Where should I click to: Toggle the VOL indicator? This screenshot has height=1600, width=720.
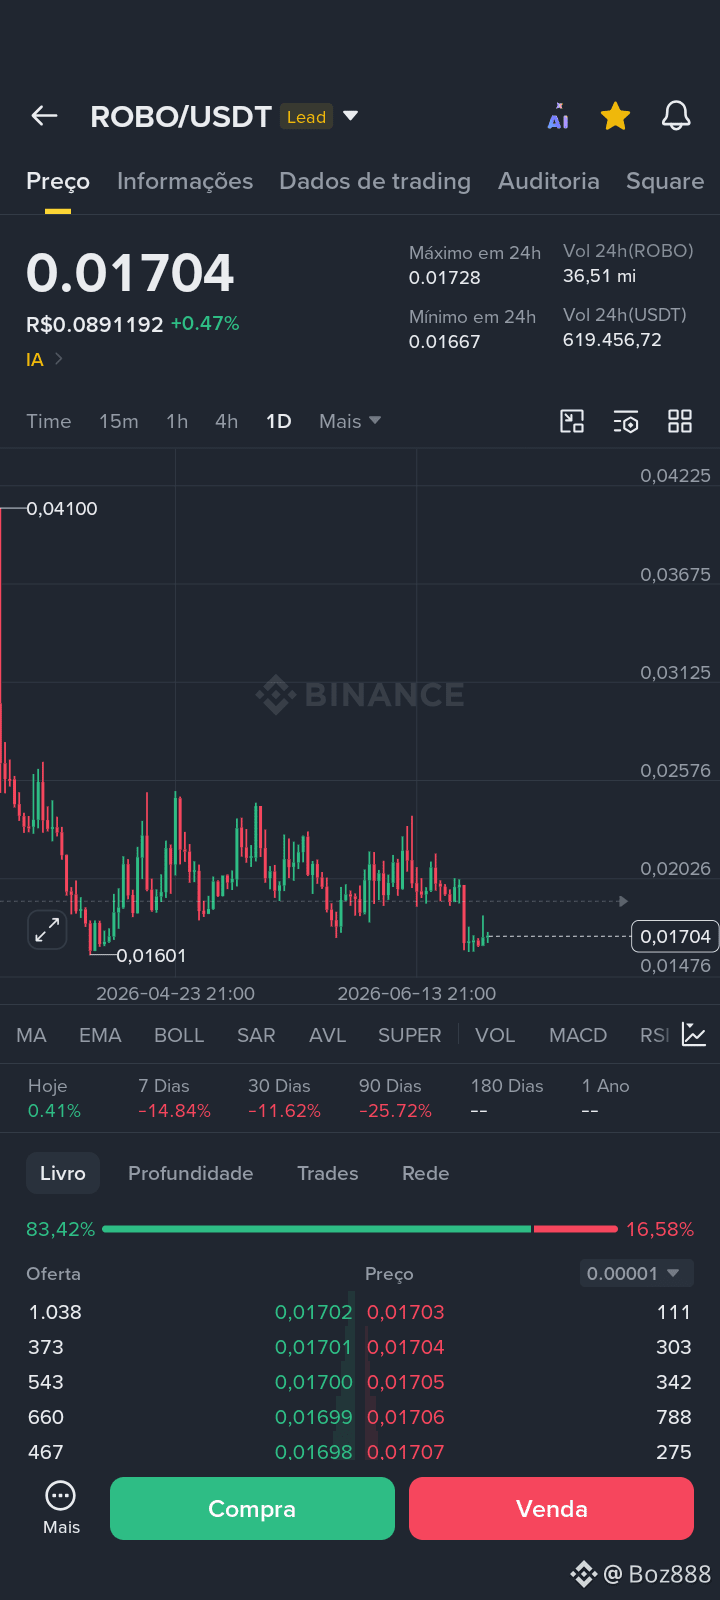tap(495, 1035)
